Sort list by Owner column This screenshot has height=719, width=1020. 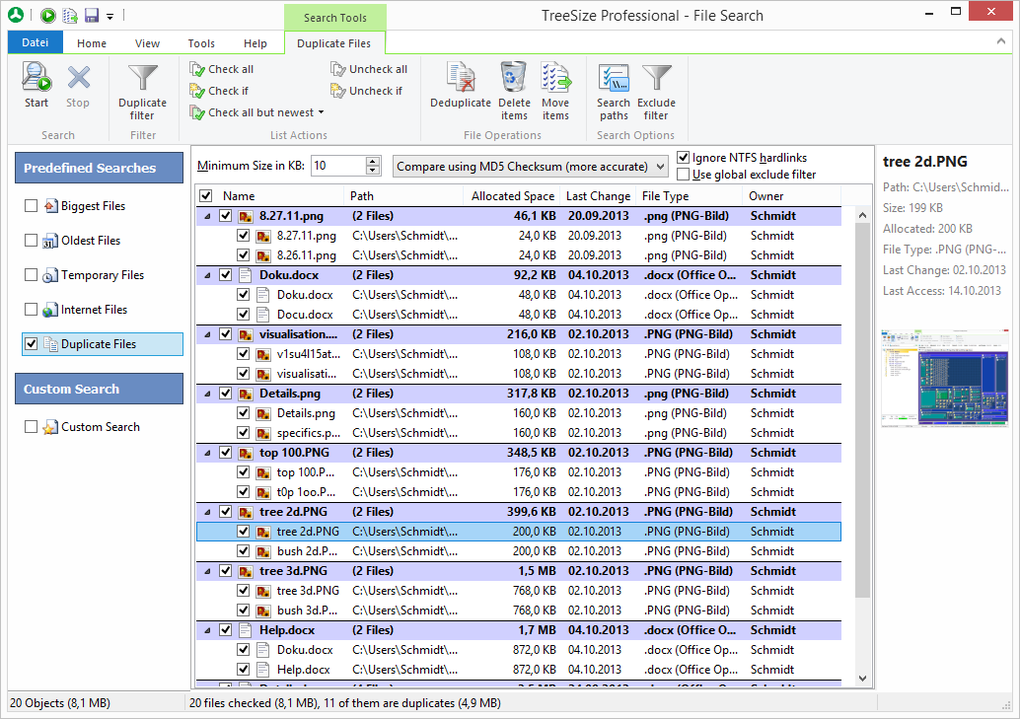tap(791, 196)
